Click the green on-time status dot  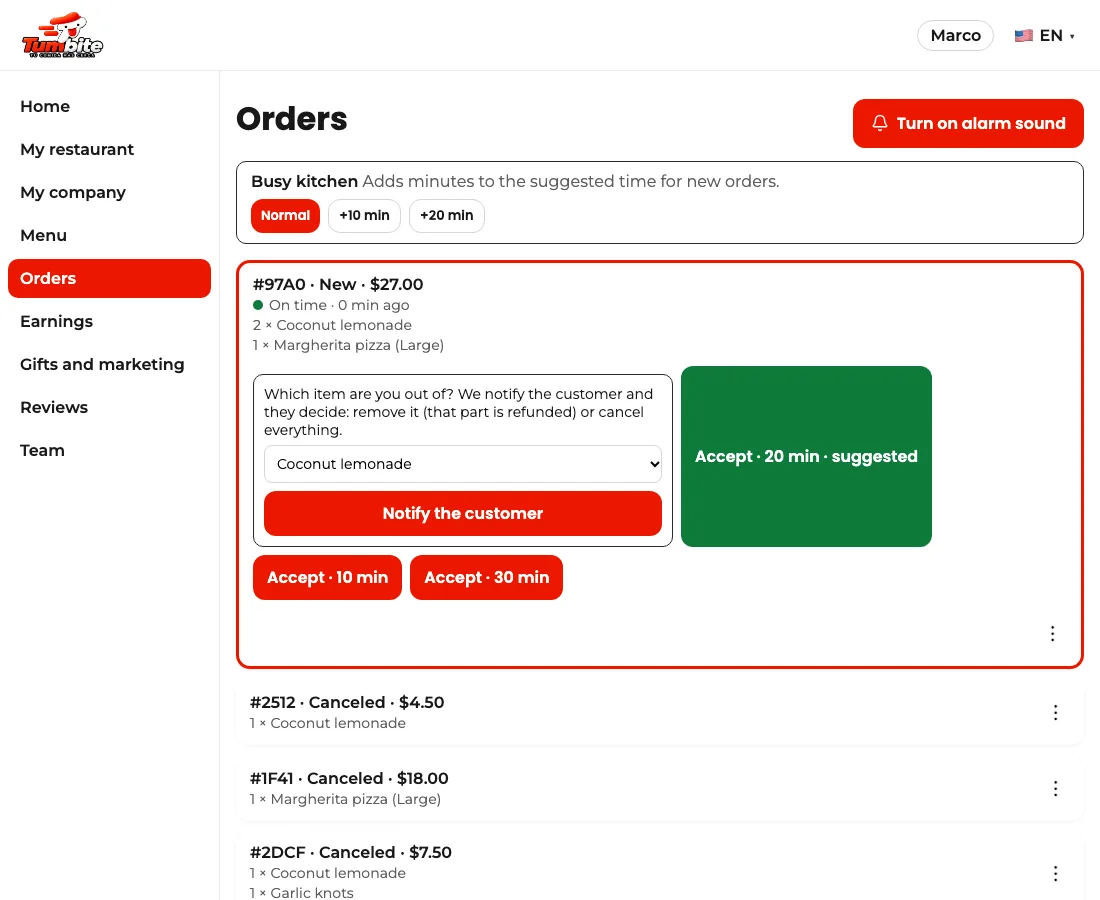(258, 305)
